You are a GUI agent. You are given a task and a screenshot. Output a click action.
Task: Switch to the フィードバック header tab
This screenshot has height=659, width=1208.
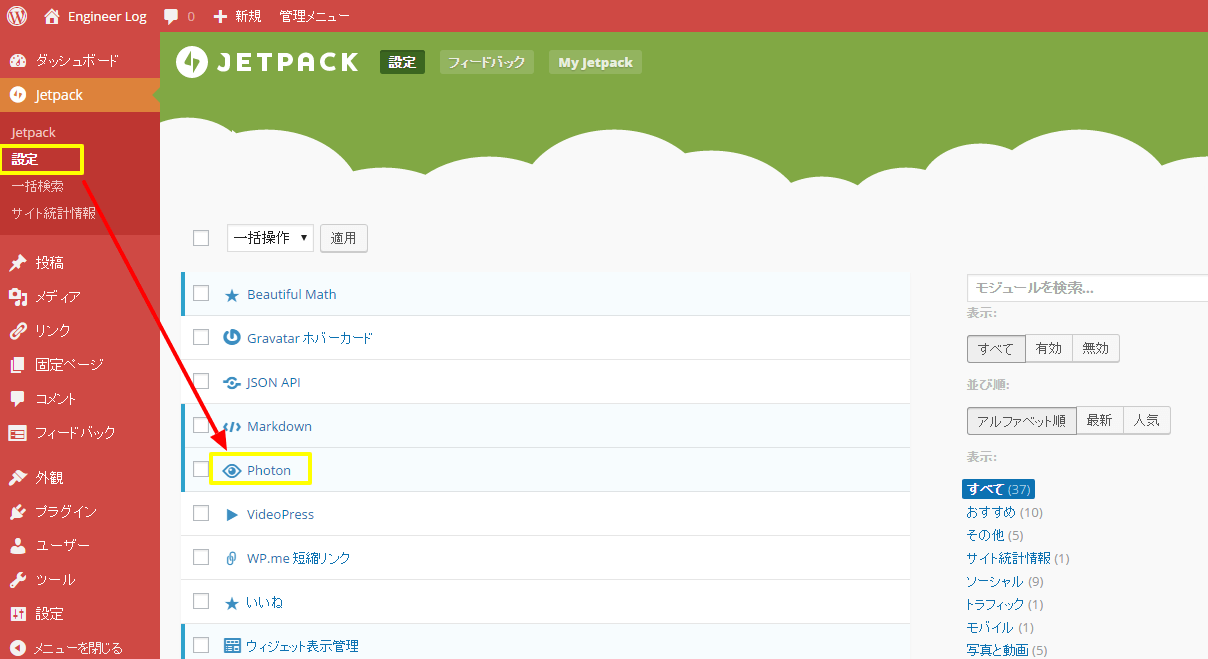point(487,62)
